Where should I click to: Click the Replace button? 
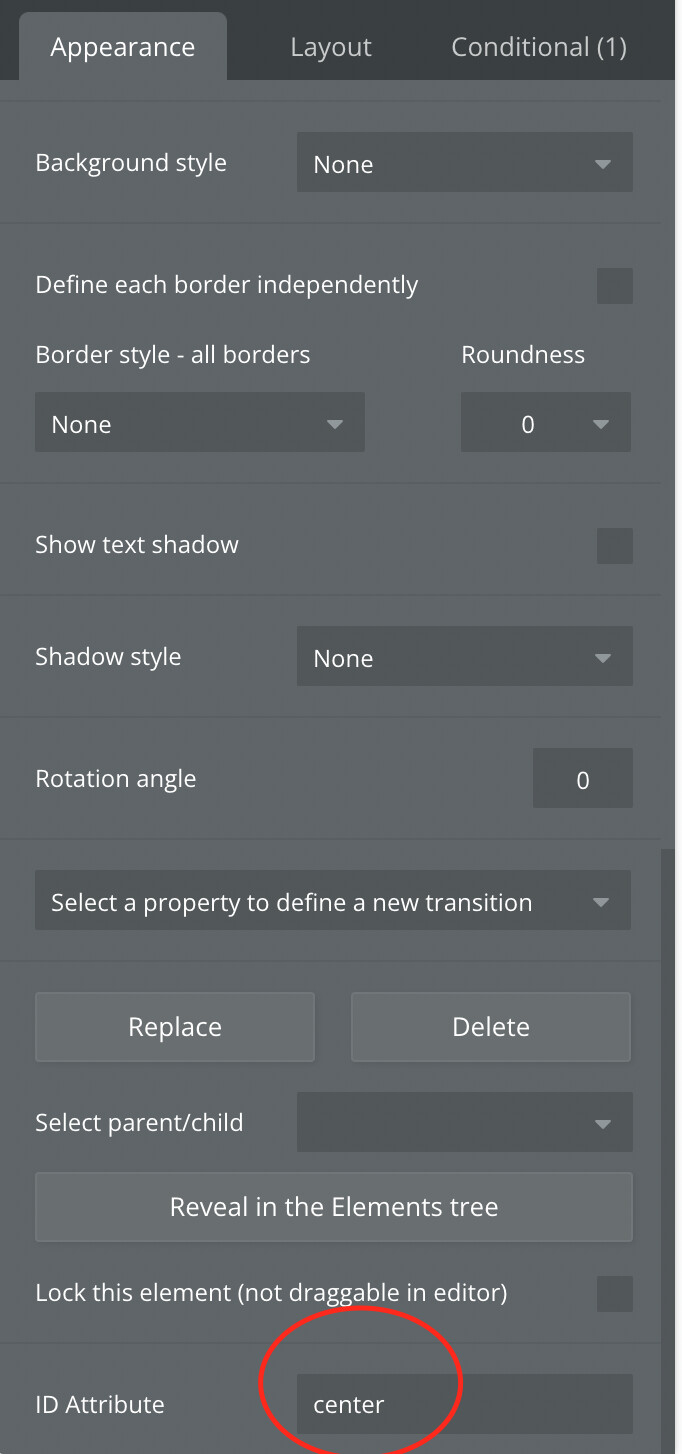click(175, 1027)
